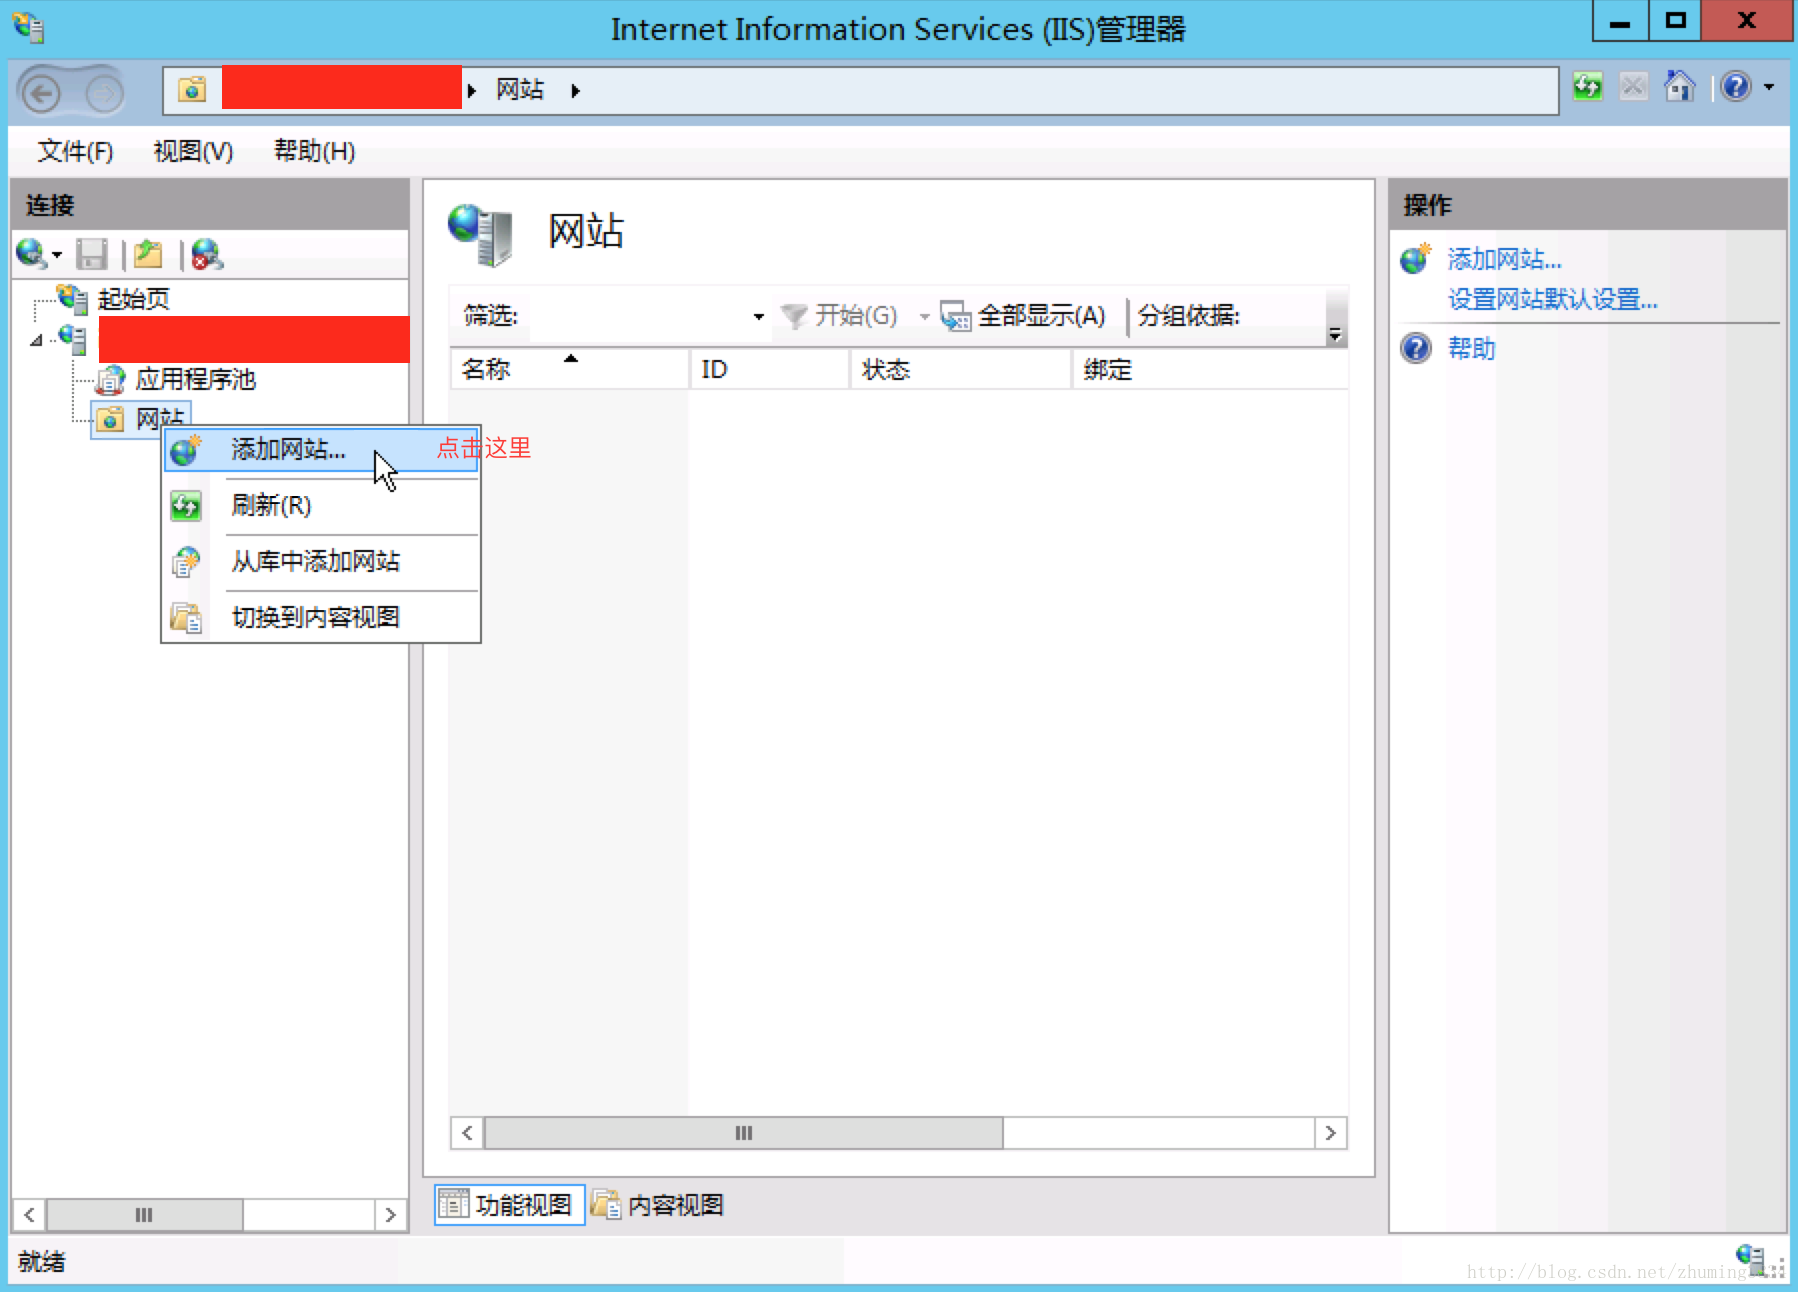Click the site list horizontal scrollbar thumb
This screenshot has width=1798, height=1292.
(x=743, y=1133)
